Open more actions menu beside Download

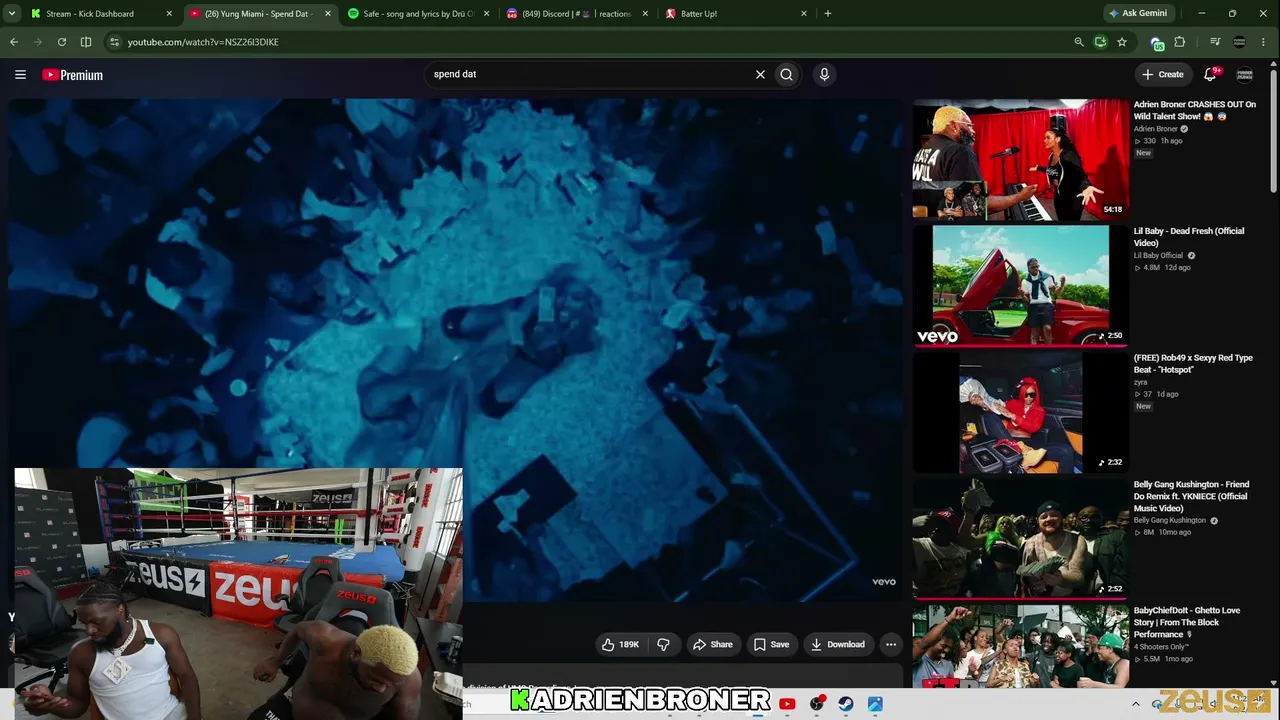click(891, 644)
